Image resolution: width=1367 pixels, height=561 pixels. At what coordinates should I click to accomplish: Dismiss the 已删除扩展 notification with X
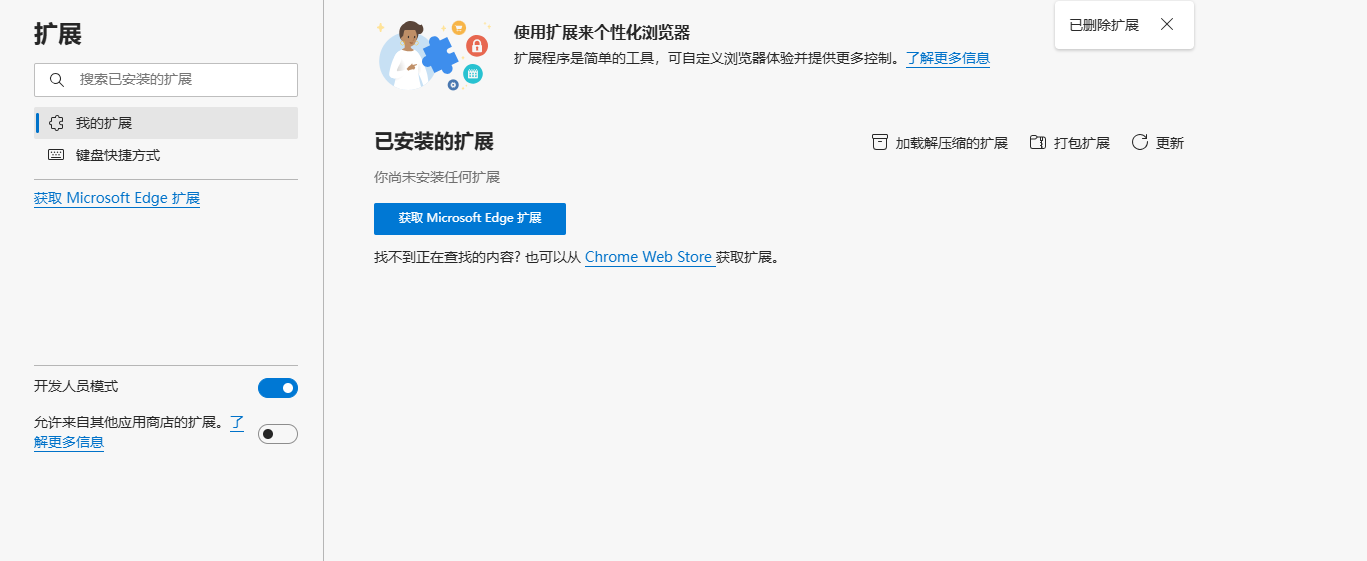[1167, 25]
